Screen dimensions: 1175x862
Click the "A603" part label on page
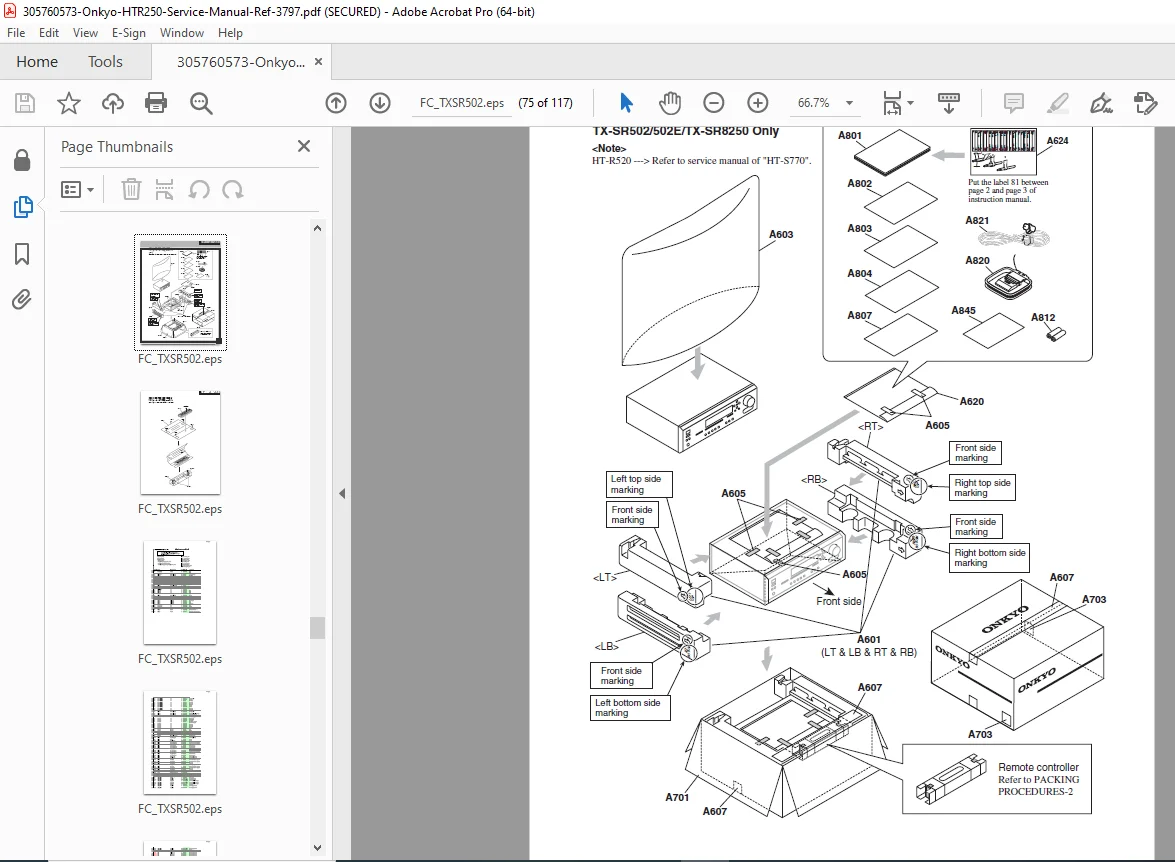781,235
